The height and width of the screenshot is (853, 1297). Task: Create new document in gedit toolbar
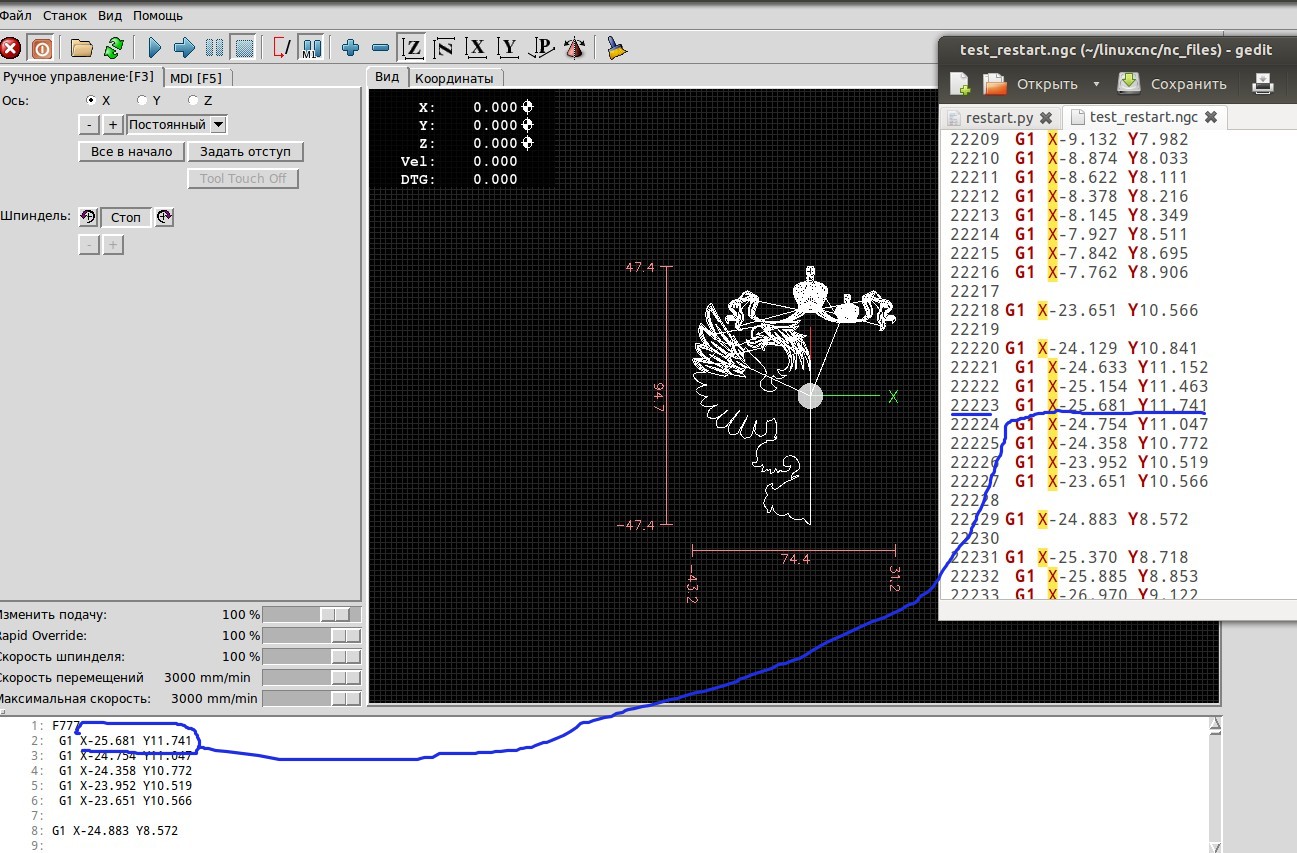(x=959, y=84)
